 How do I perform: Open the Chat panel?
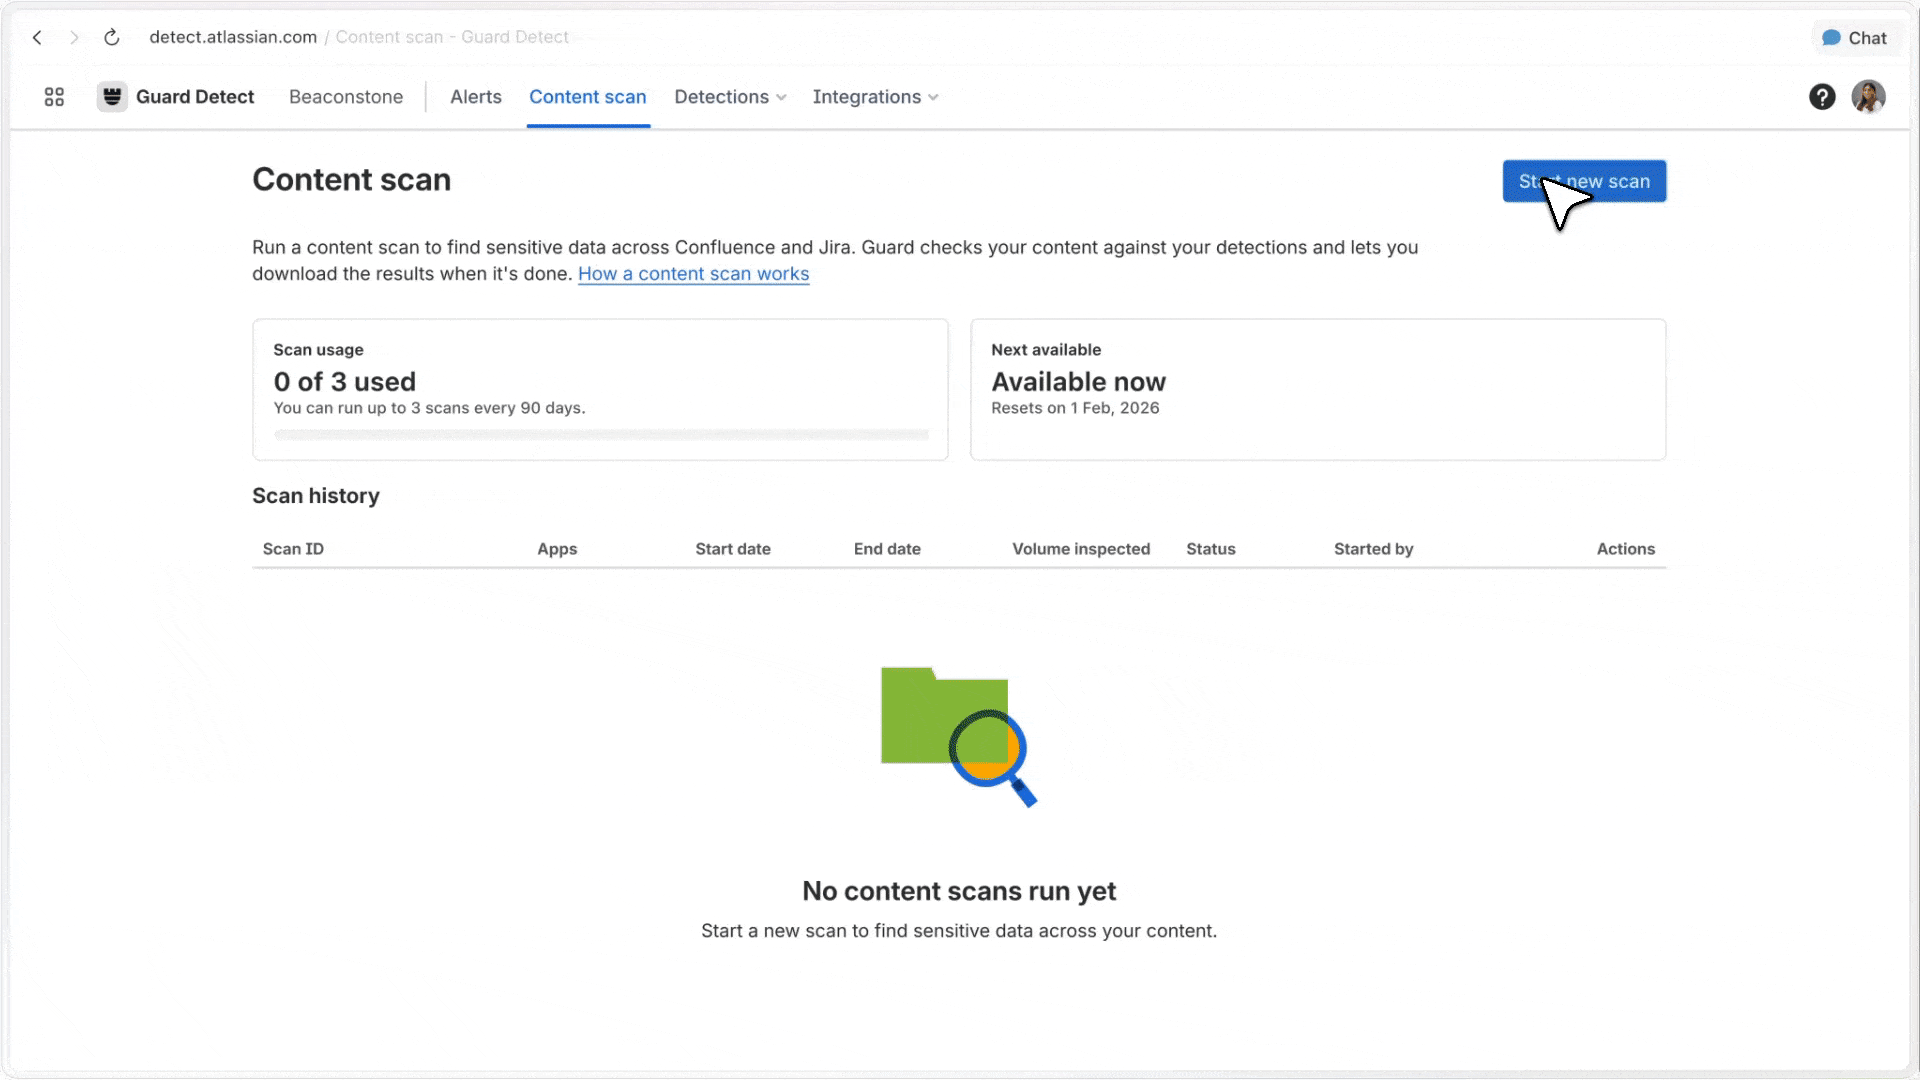click(x=1854, y=38)
